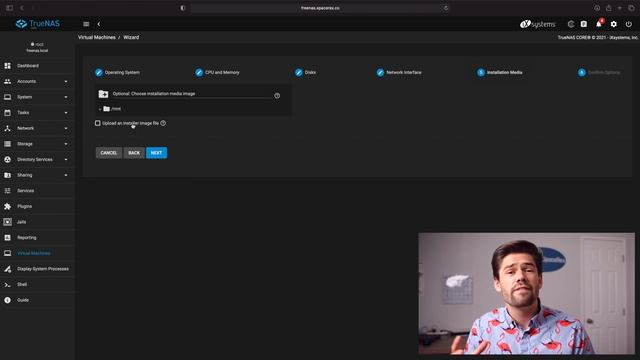Click folder icon to choose installation media
Viewport: 640px width, 360px height.
[x=103, y=94]
